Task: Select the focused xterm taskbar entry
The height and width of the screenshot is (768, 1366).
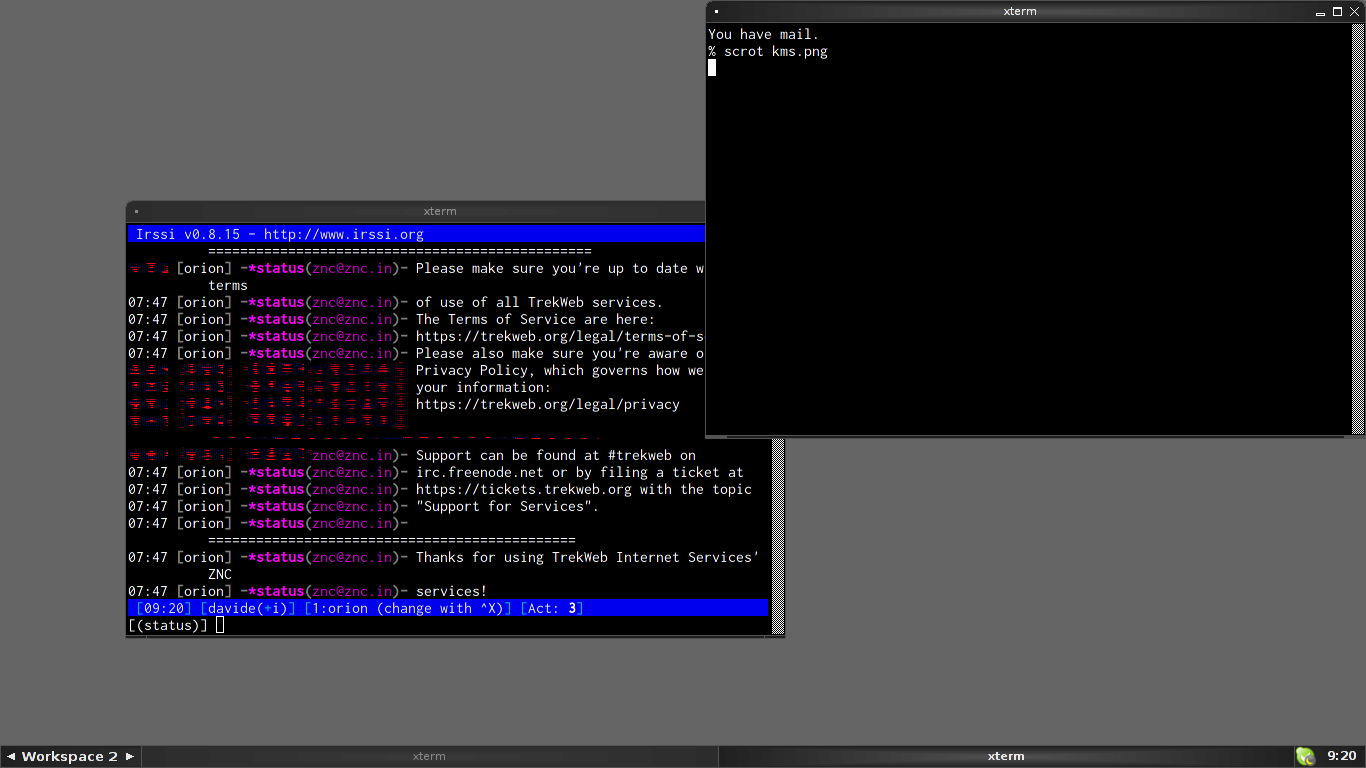Action: click(x=1005, y=757)
